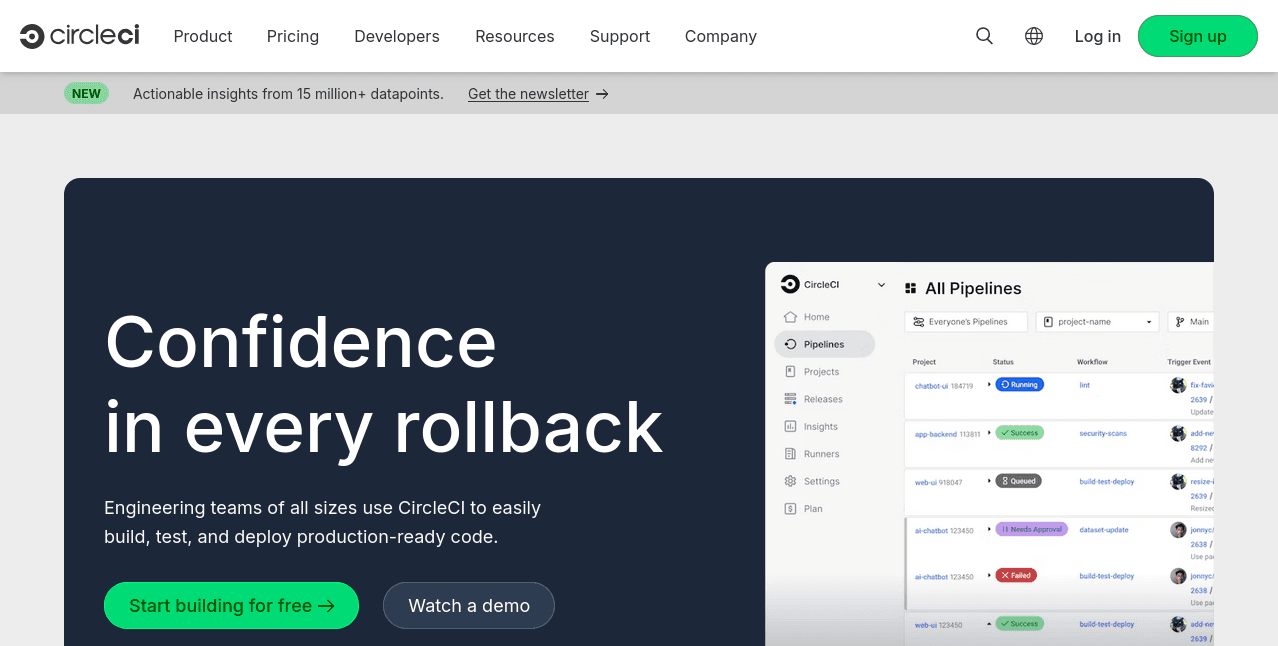
Task: Click the Success badge in app-backend row
Action: click(x=1019, y=433)
